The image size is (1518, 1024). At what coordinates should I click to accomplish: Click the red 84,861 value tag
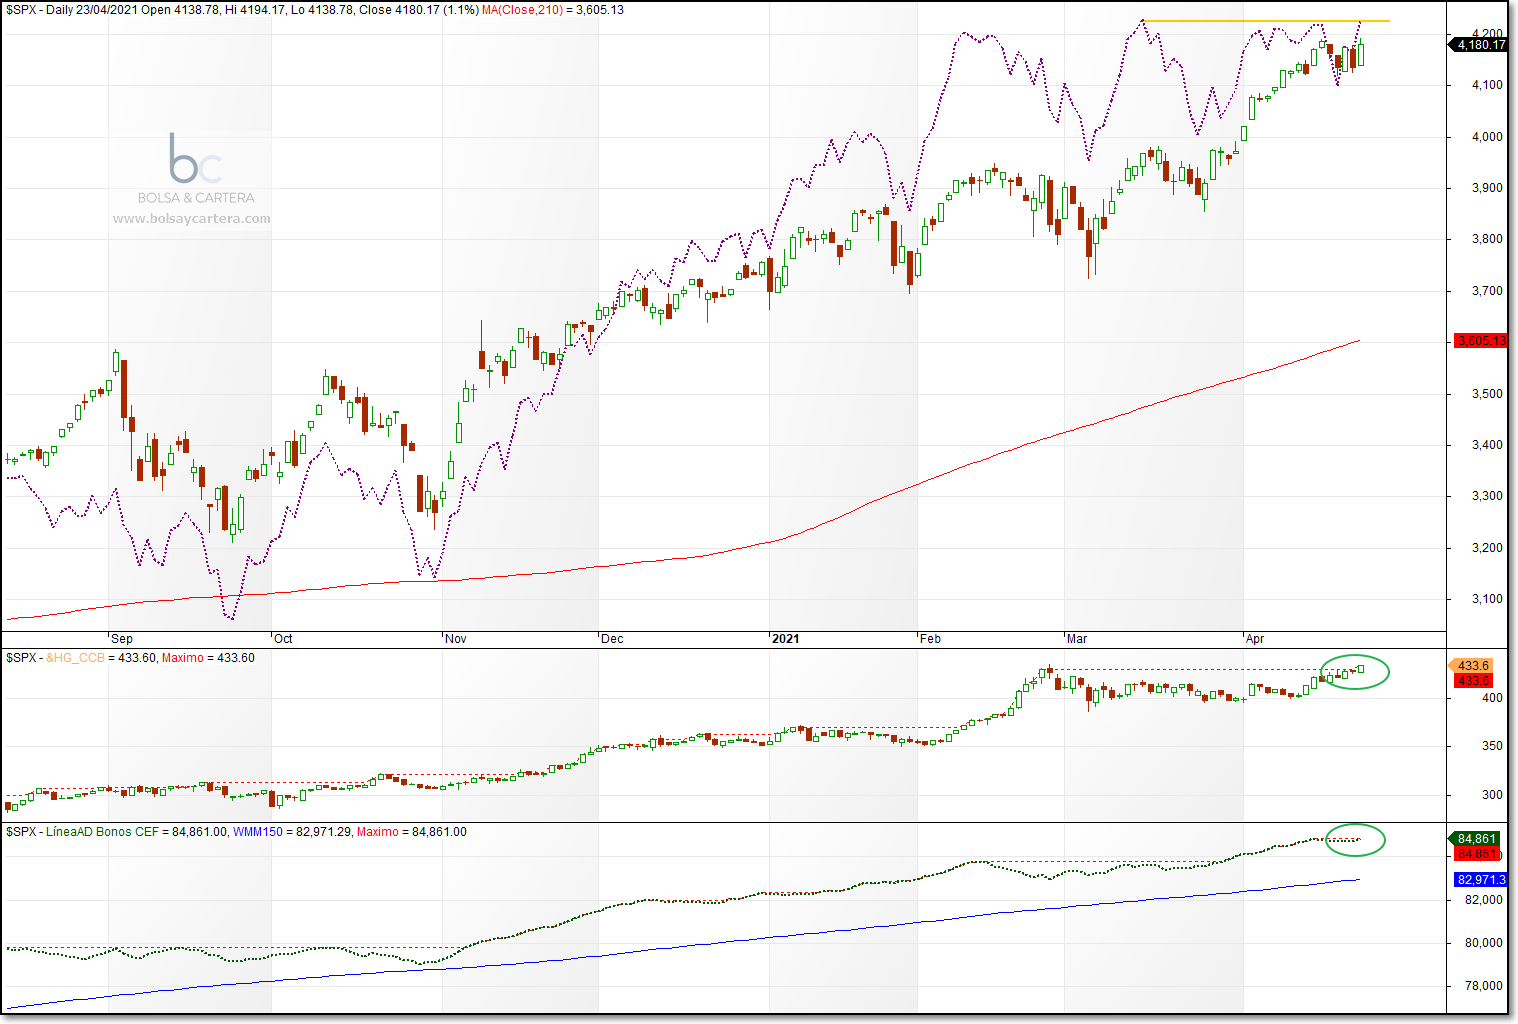(x=1476, y=854)
